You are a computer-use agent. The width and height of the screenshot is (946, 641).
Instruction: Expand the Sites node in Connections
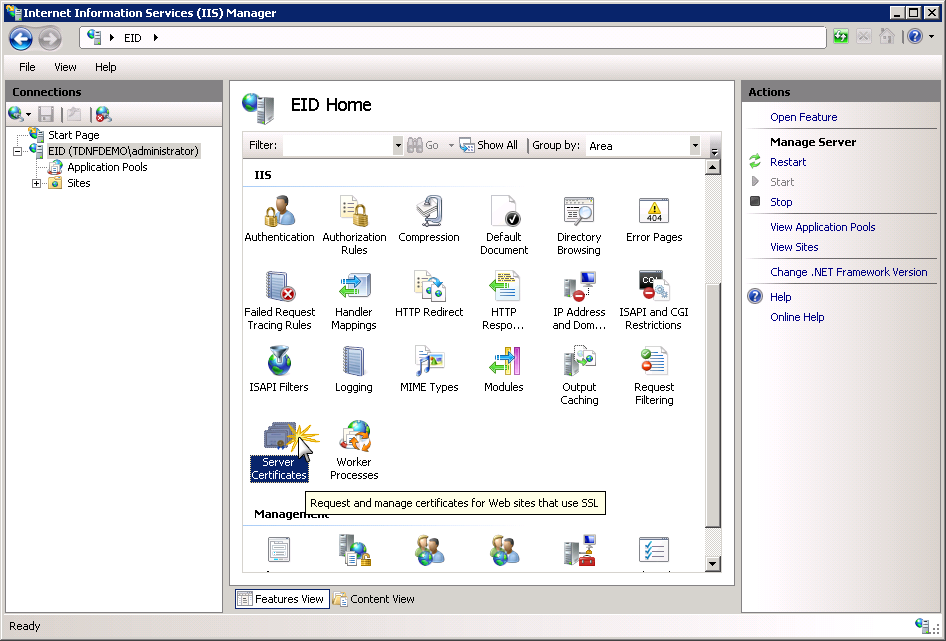[36, 182]
